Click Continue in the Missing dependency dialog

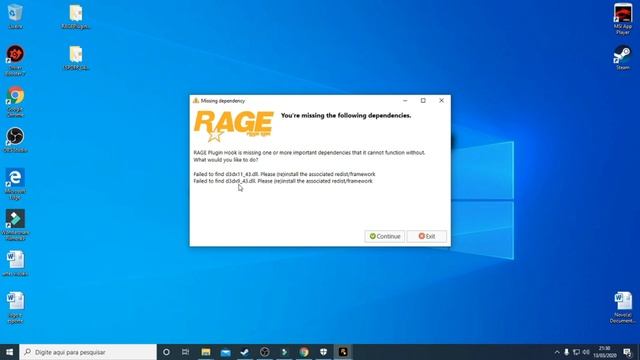click(x=384, y=236)
